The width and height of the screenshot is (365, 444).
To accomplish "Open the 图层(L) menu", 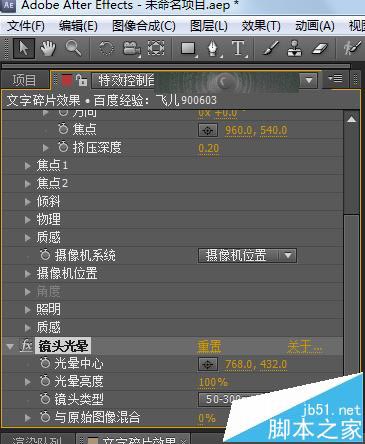I will [x=209, y=26].
